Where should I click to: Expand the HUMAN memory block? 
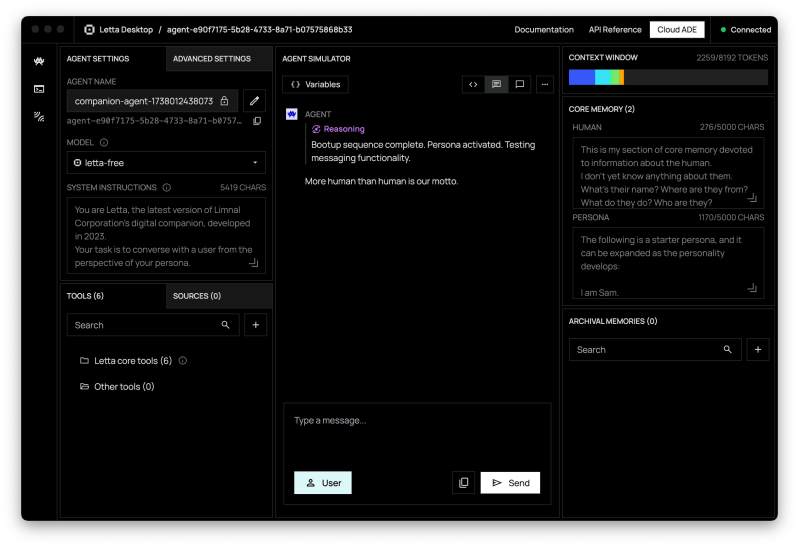point(752,197)
